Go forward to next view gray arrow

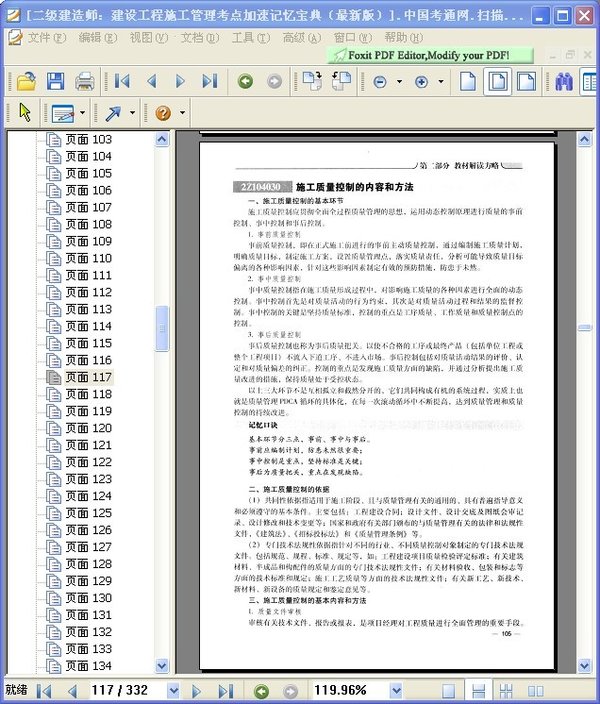[274, 81]
